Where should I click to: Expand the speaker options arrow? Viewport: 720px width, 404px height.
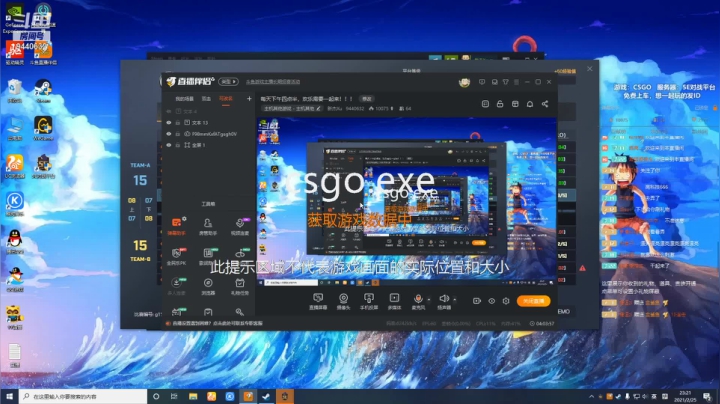[455, 299]
